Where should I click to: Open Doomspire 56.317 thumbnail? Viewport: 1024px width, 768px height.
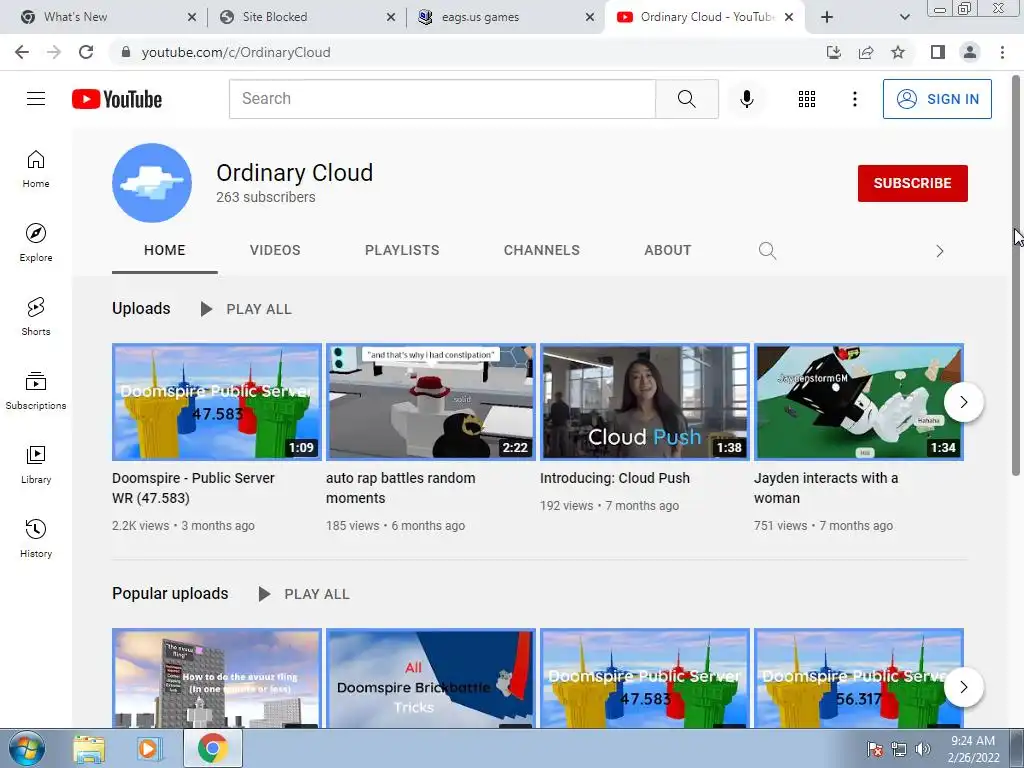point(859,678)
